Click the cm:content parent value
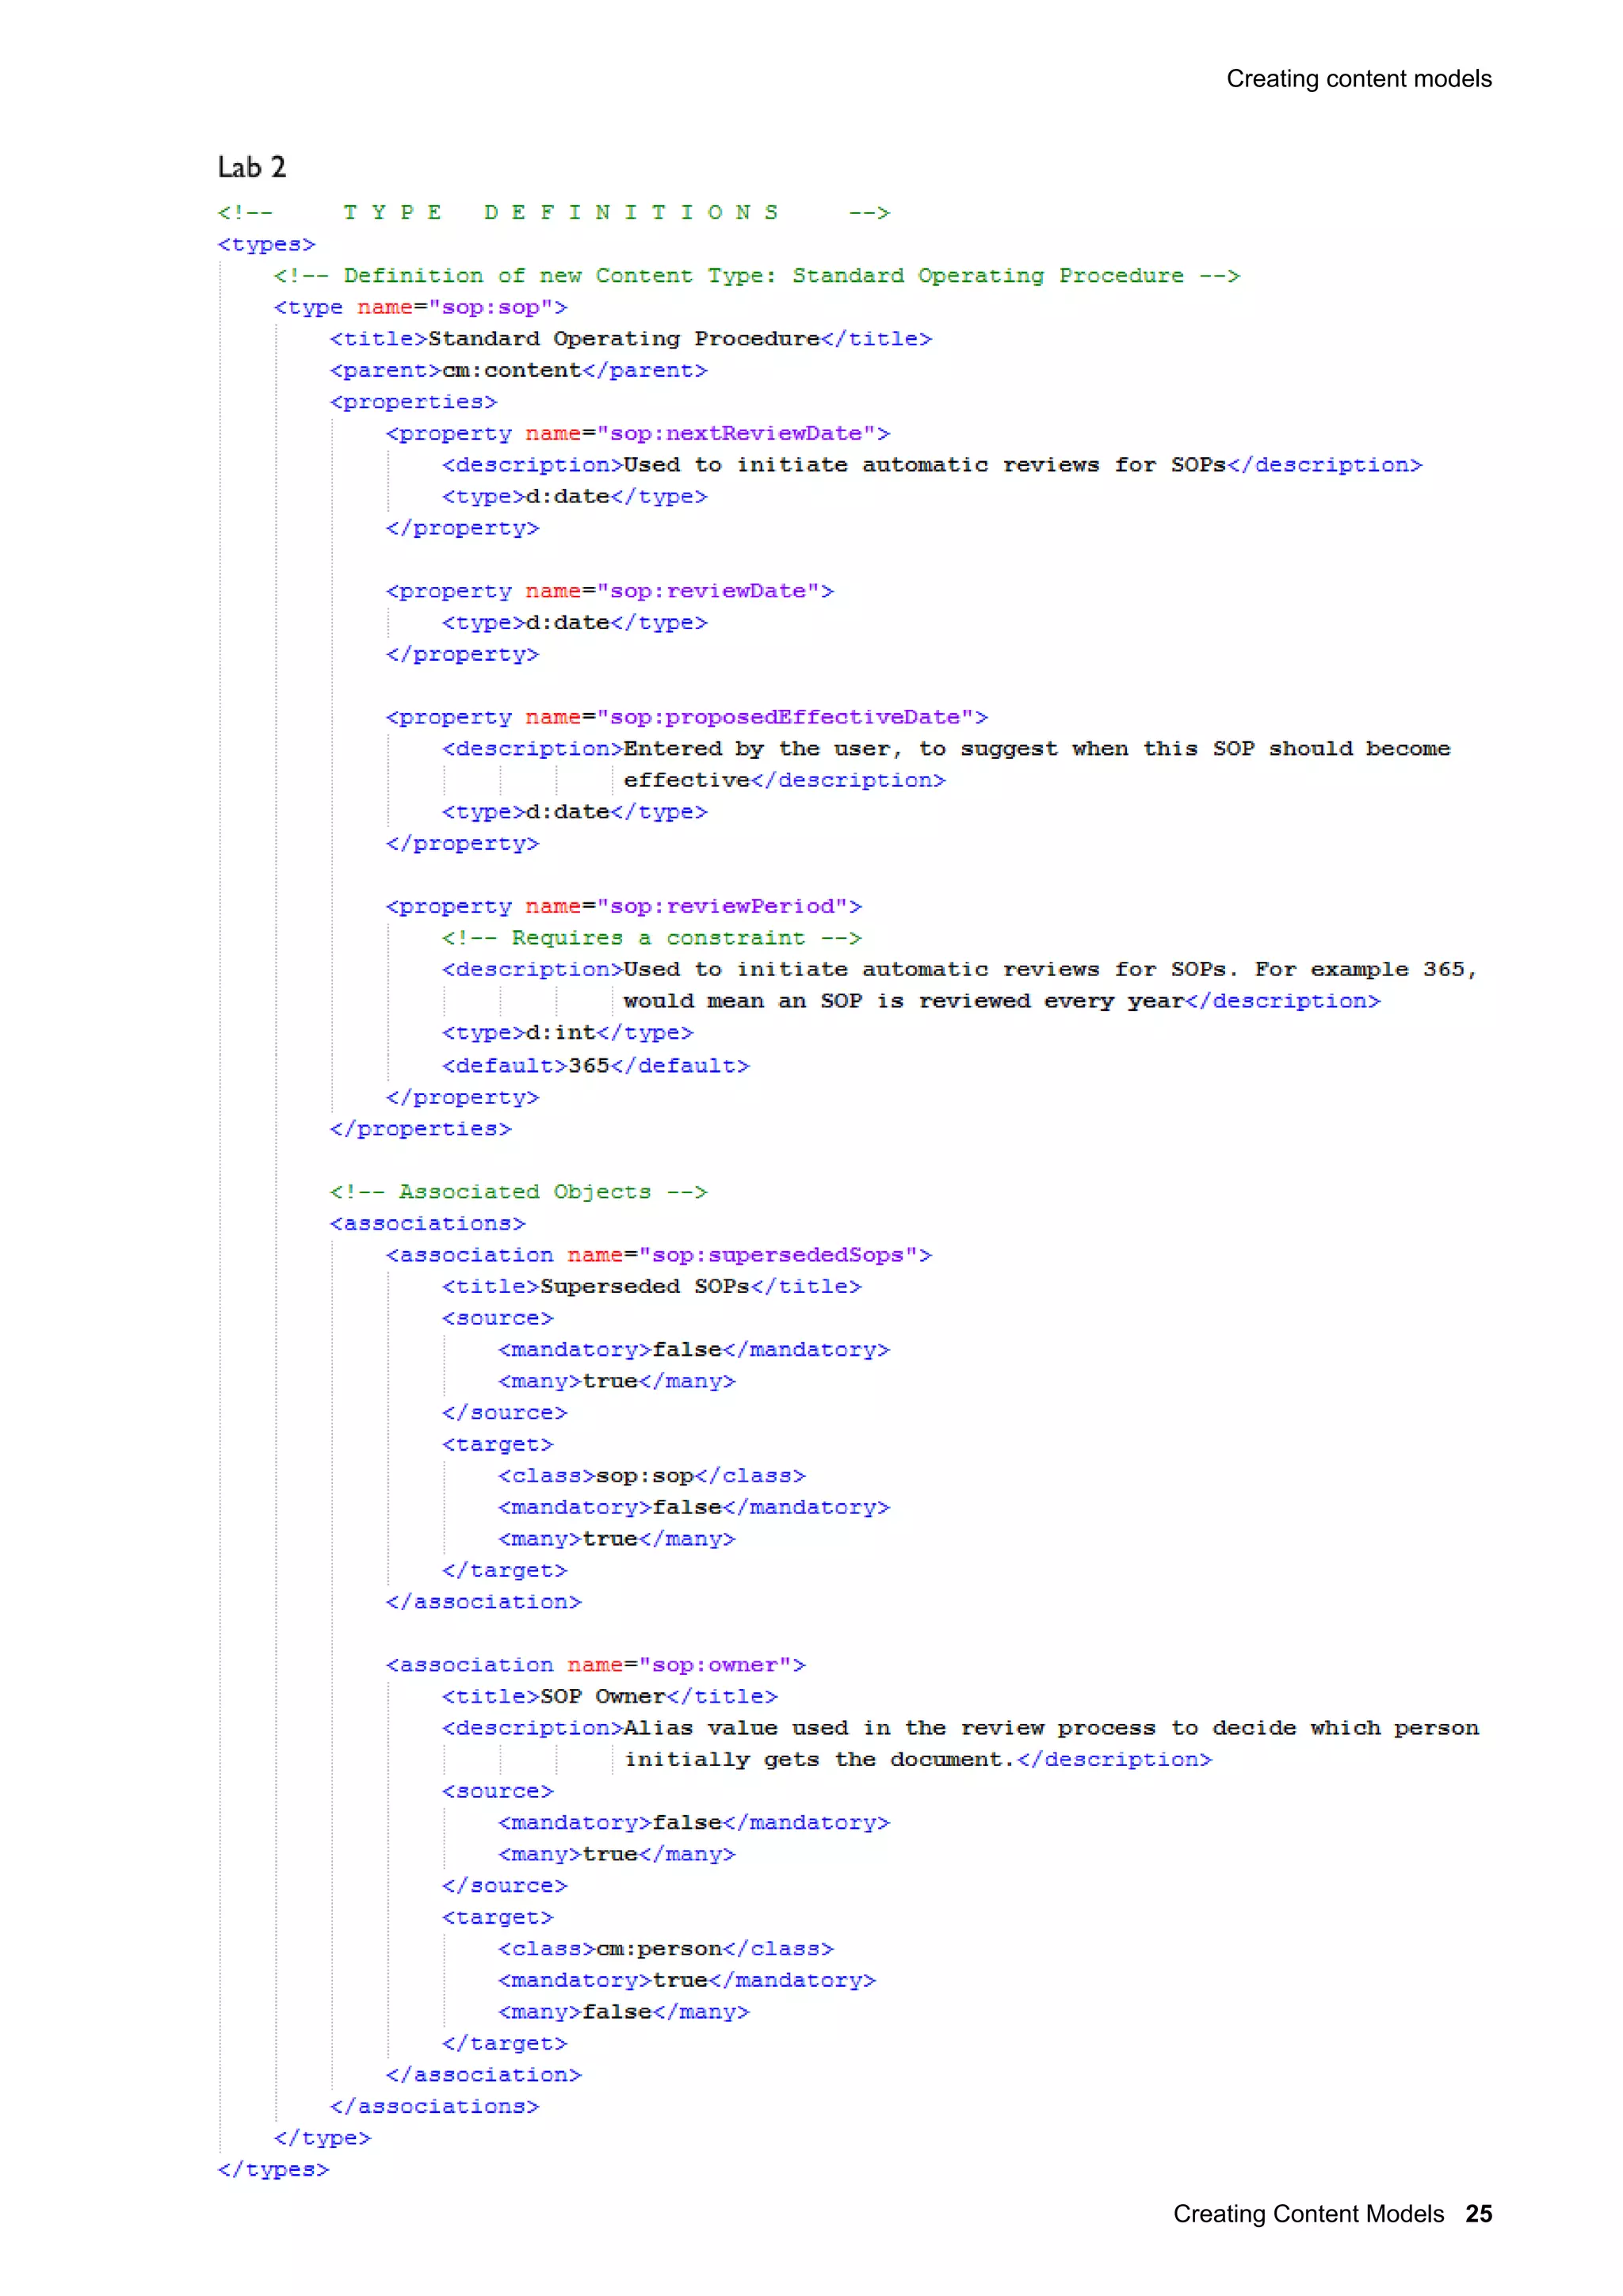Image resolution: width=1623 pixels, height=2296 pixels. tap(511, 370)
